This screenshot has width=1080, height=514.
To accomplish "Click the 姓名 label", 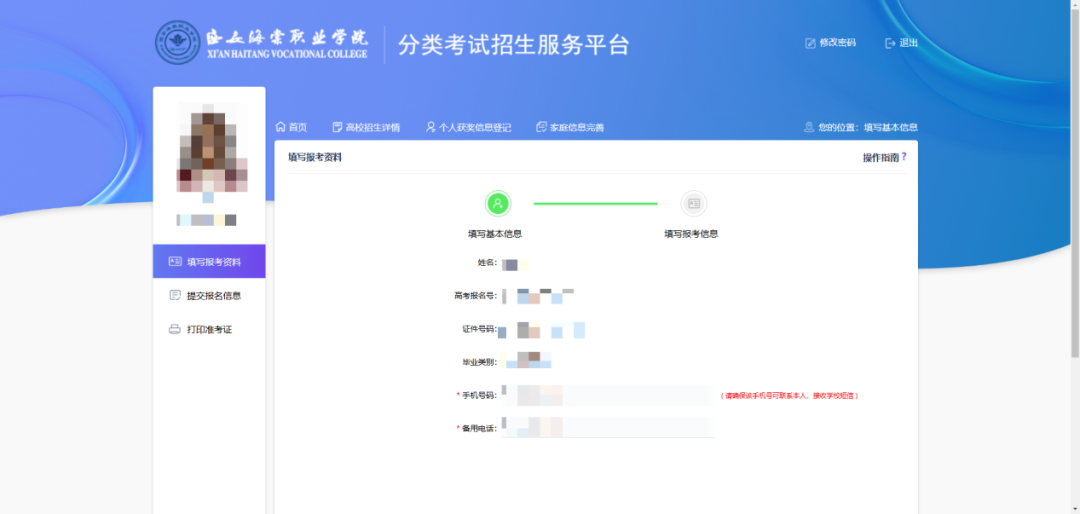I will (488, 263).
